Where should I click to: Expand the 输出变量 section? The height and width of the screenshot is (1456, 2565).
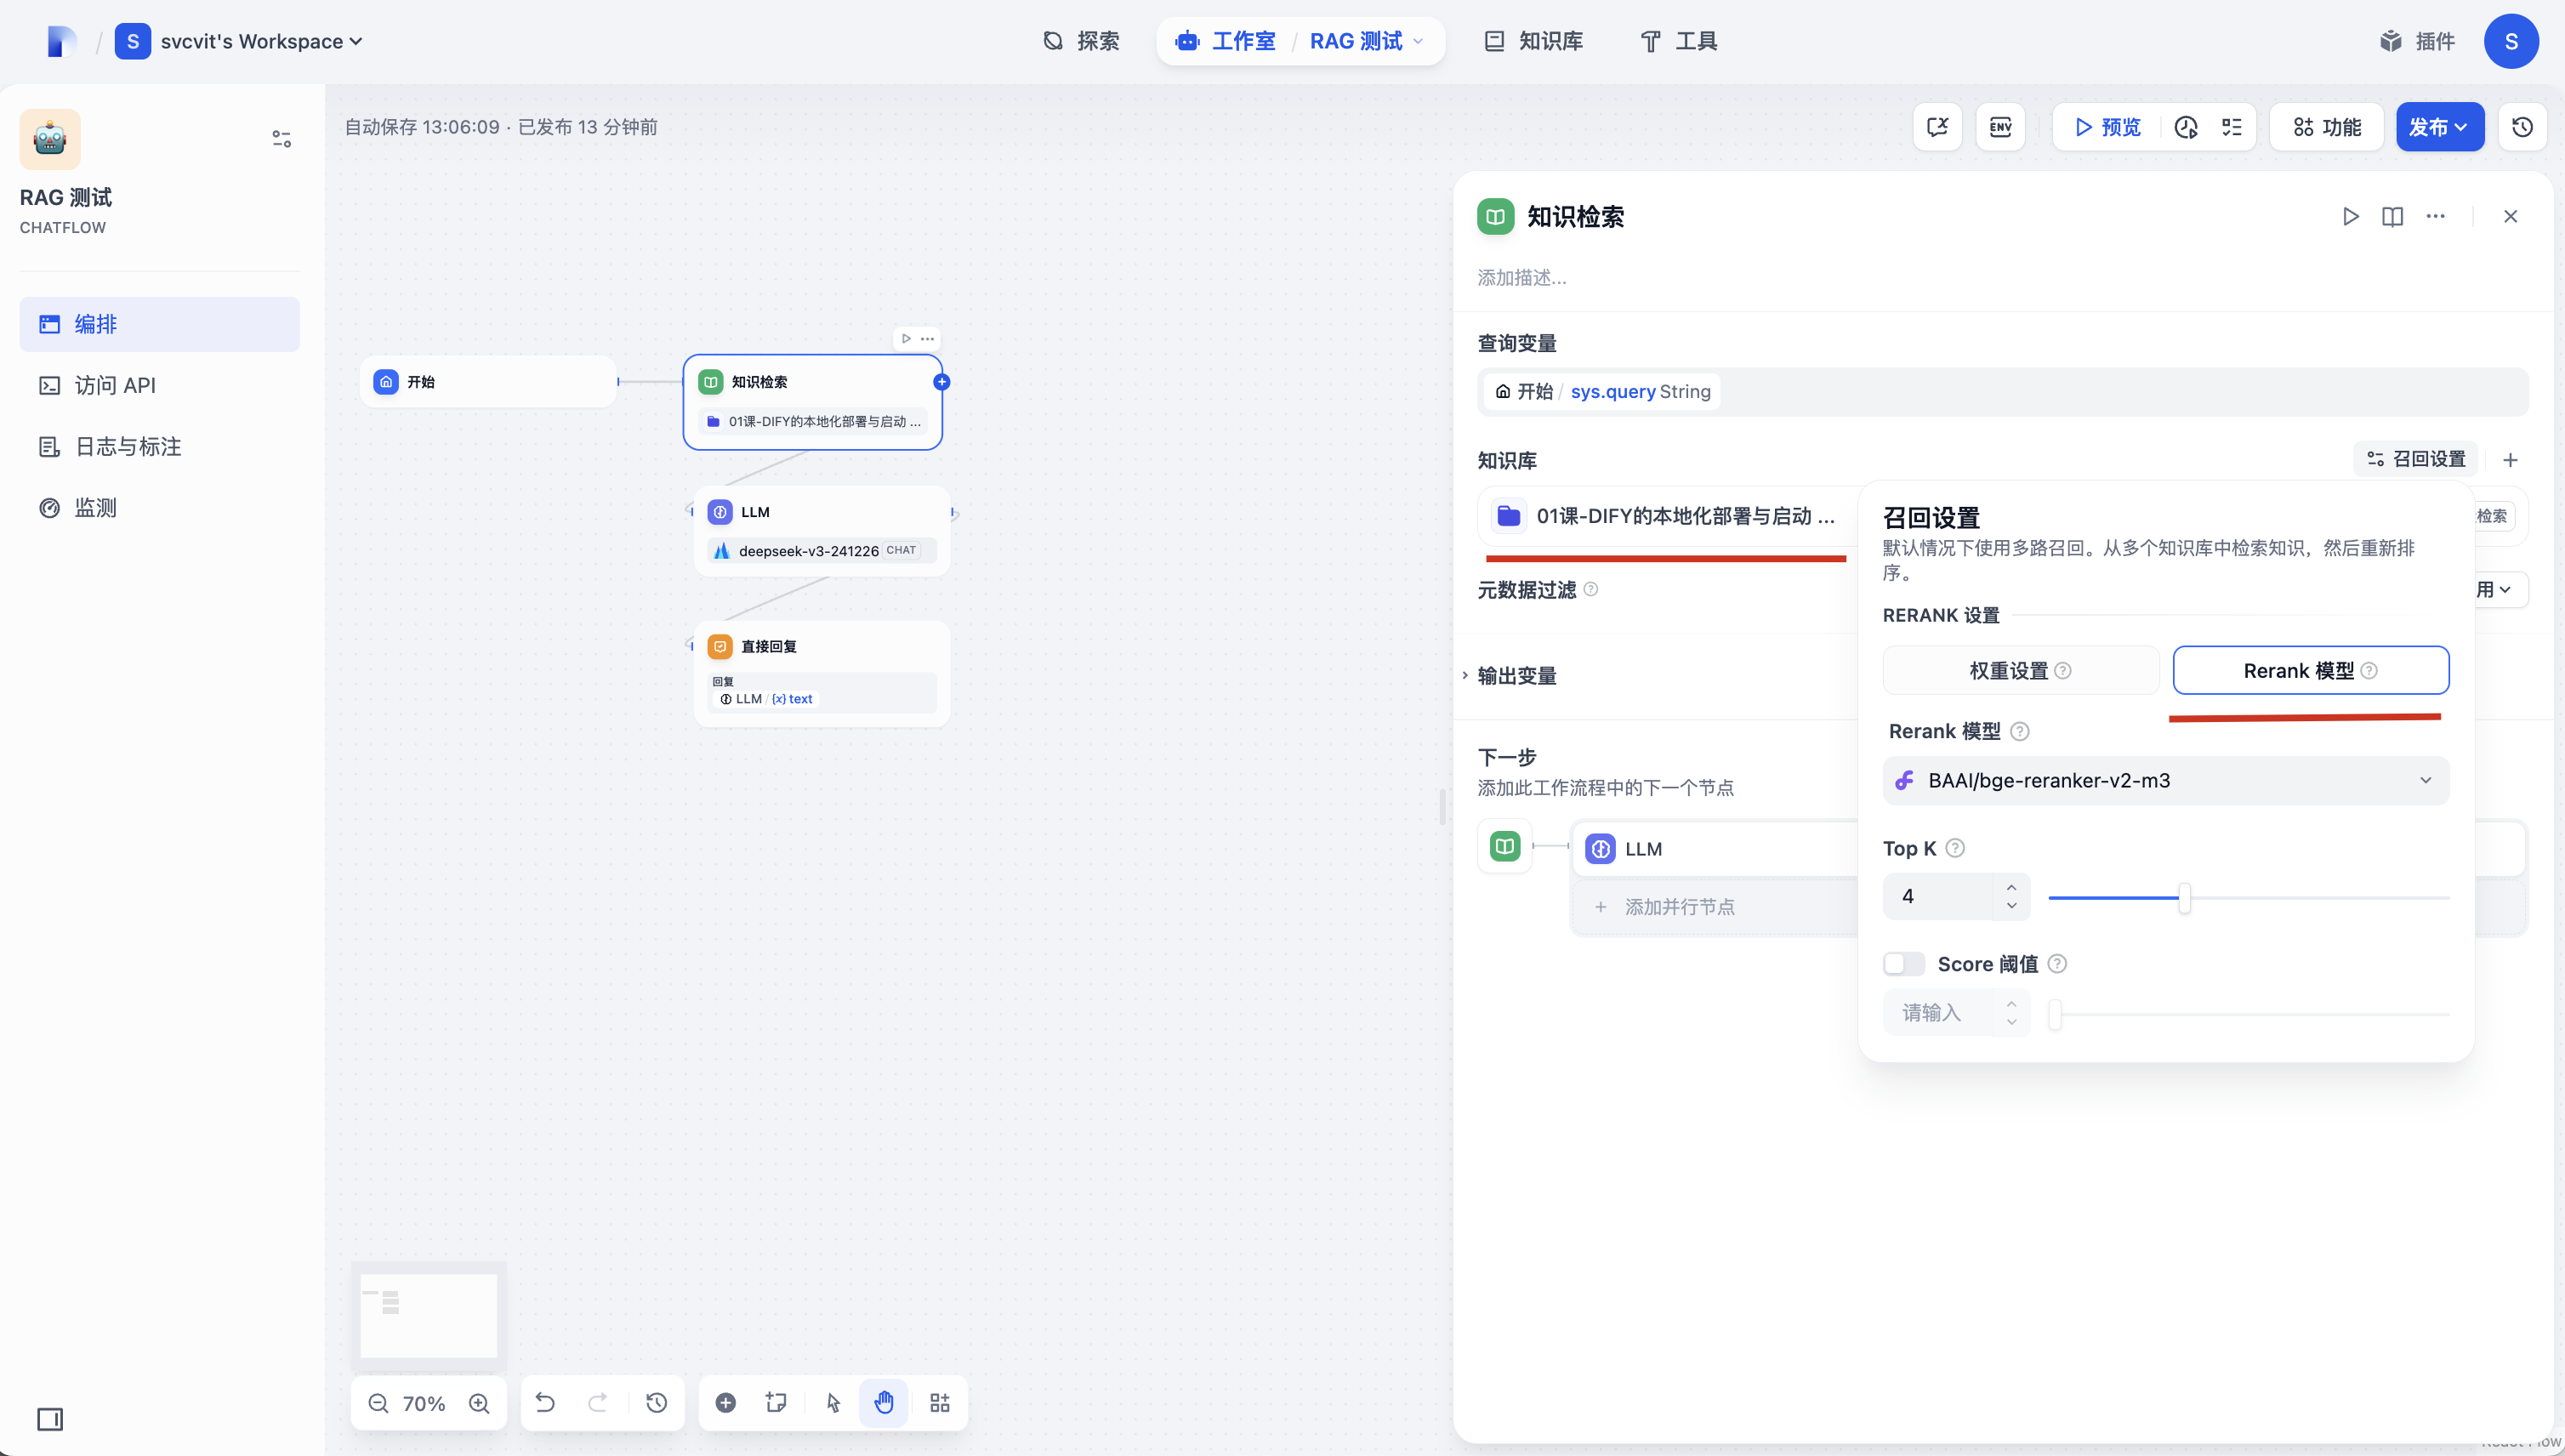[x=1516, y=676]
